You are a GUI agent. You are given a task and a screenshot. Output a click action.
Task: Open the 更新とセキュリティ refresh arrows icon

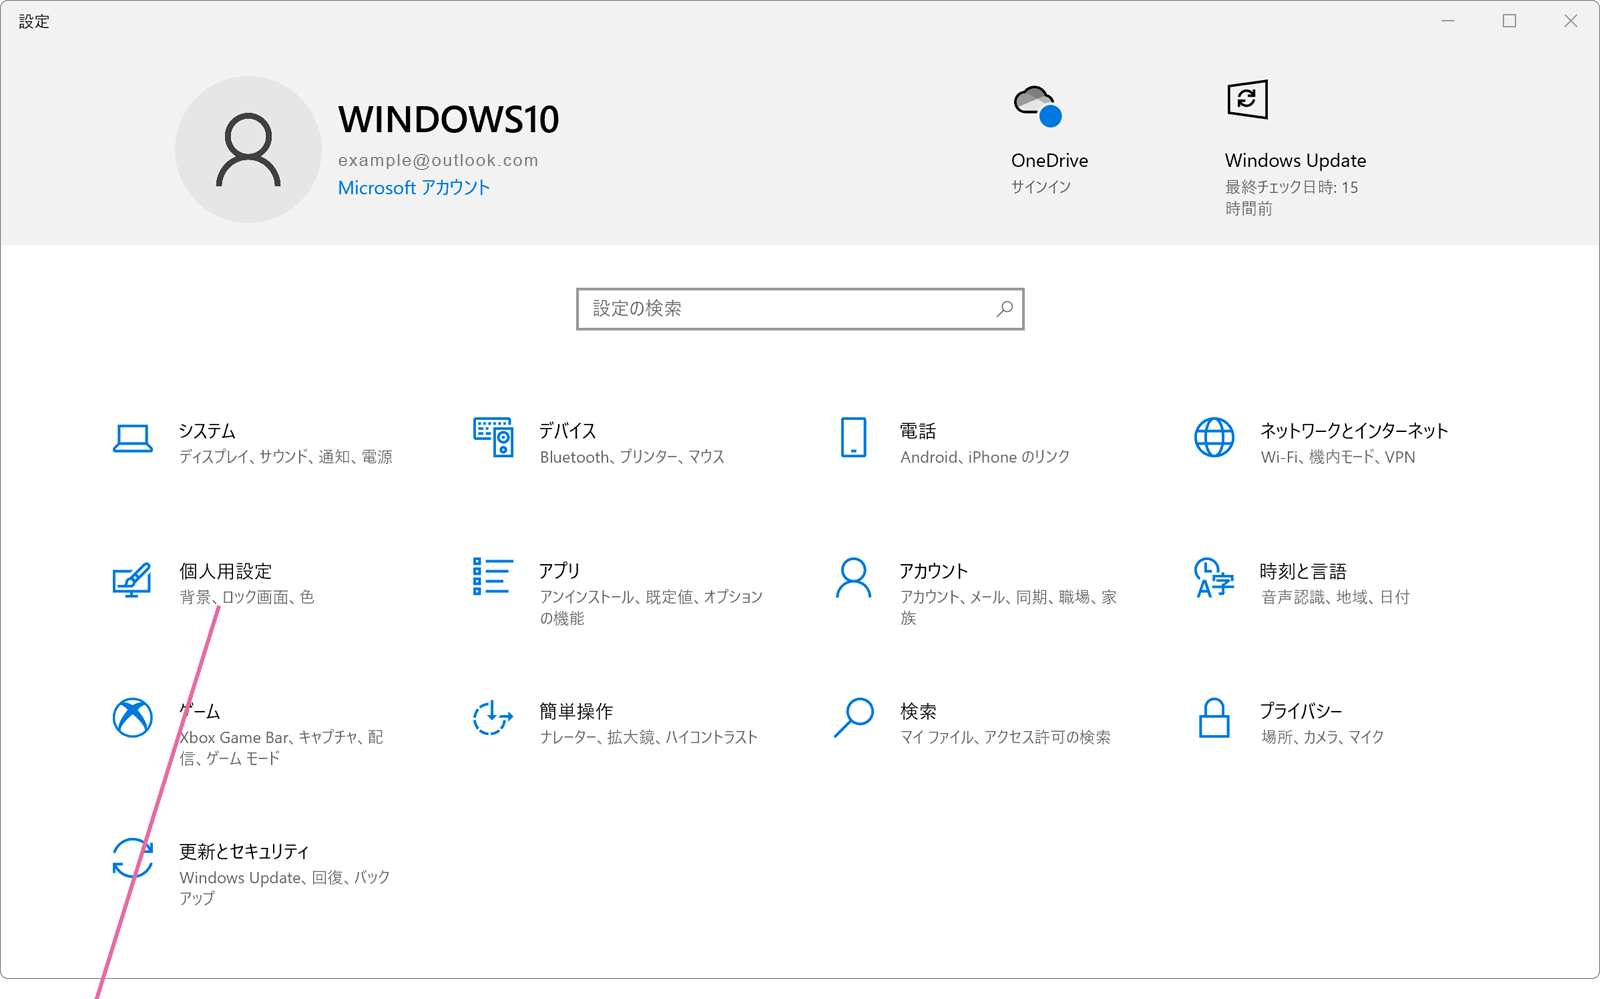(x=132, y=858)
